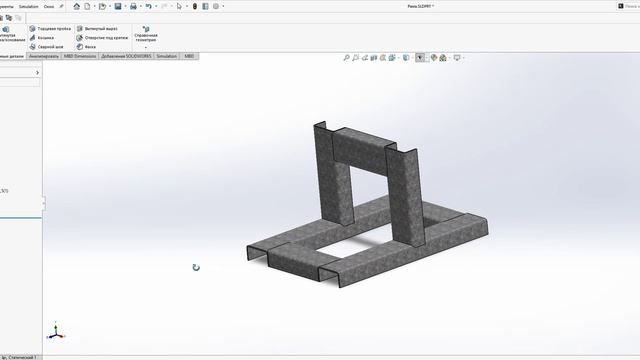The image size is (640, 360).
Task: Select the welded frame model in viewport
Action: pos(367,204)
